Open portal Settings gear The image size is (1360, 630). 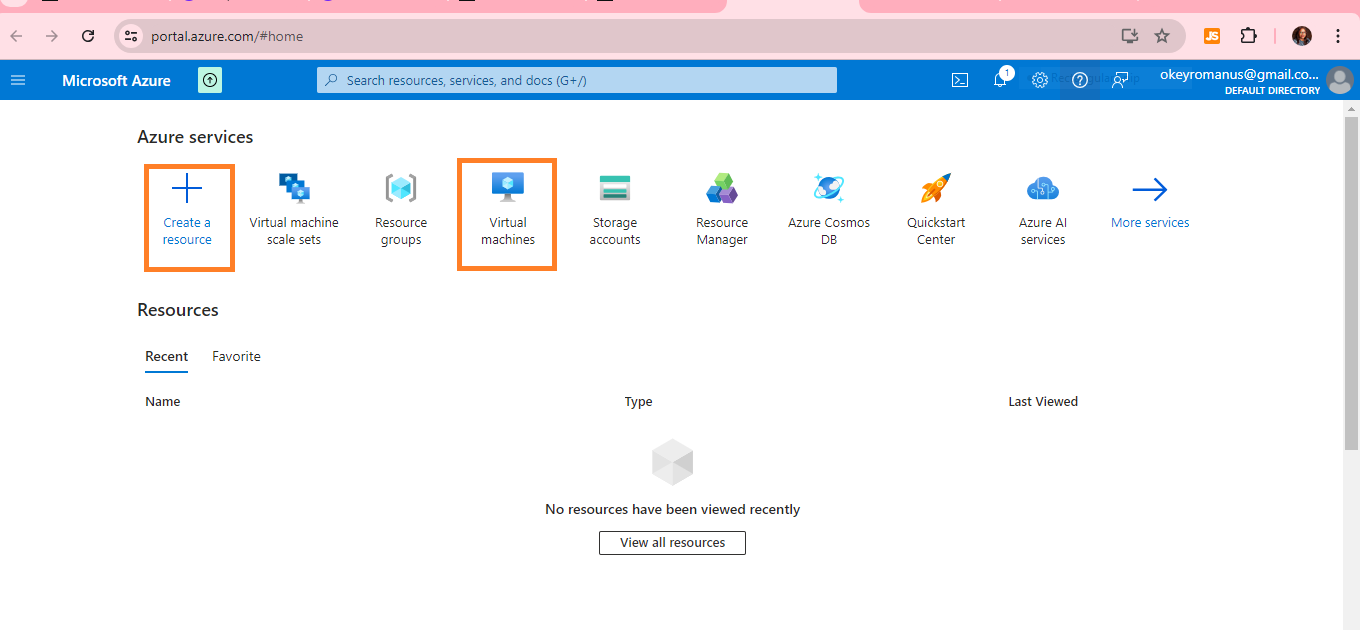[1040, 80]
